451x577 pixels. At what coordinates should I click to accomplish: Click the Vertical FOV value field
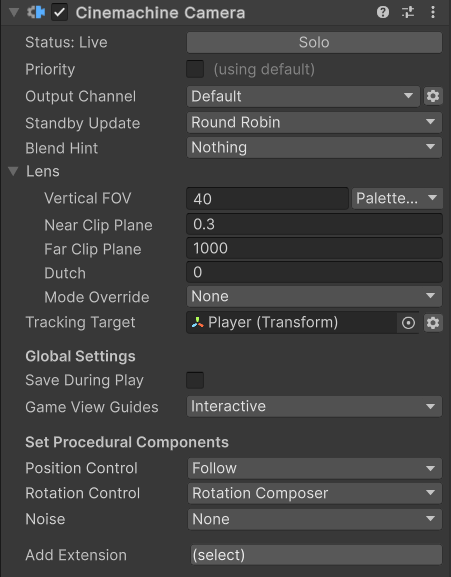[267, 199]
